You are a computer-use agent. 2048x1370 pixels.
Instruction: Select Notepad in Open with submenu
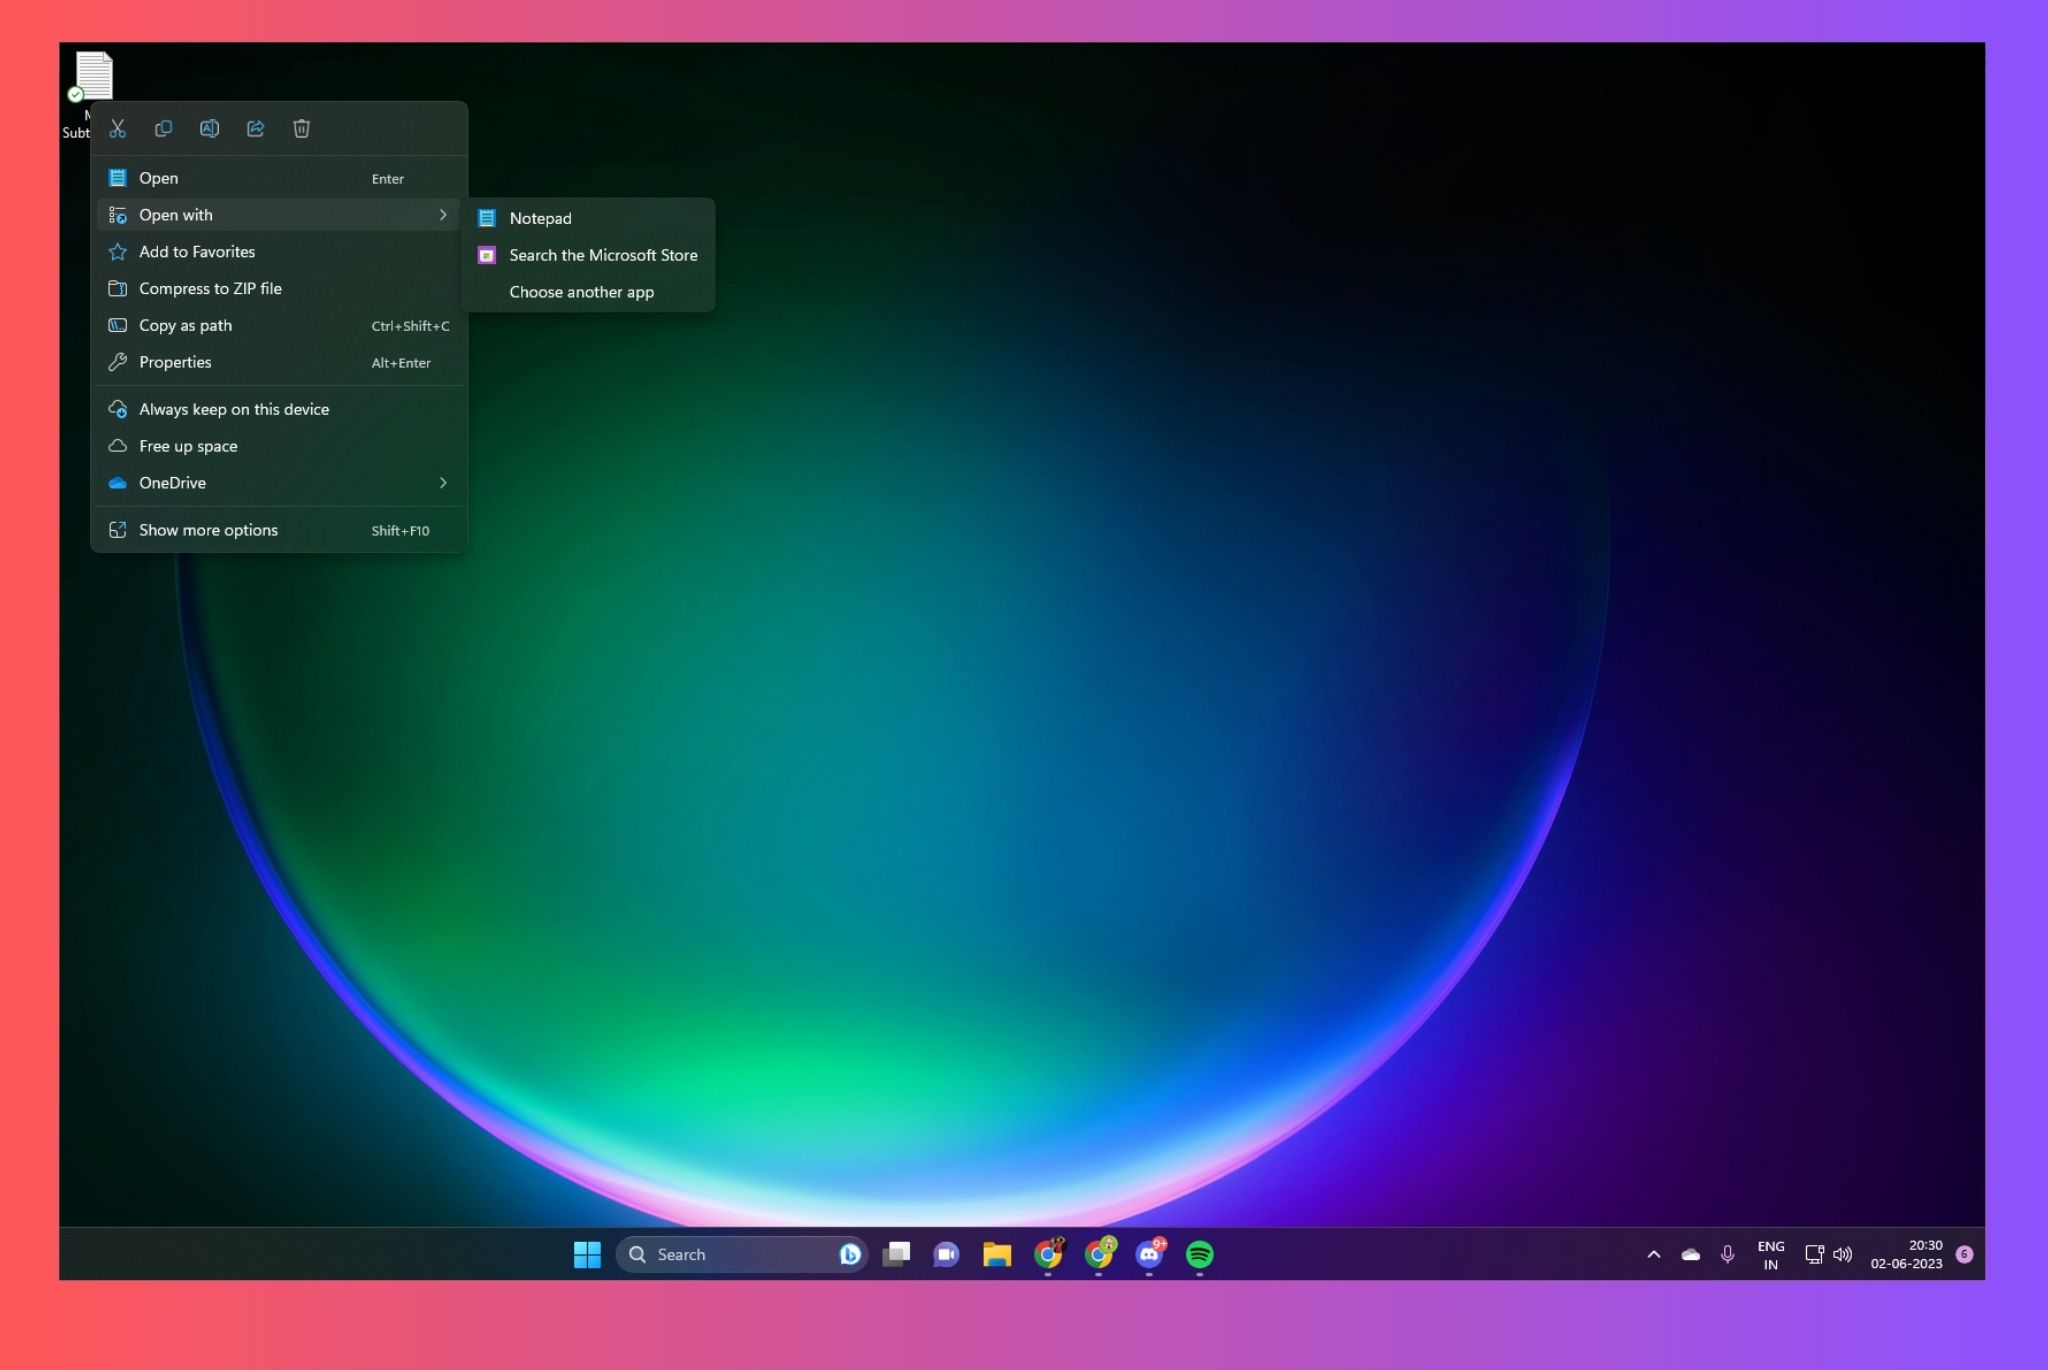pyautogui.click(x=540, y=218)
